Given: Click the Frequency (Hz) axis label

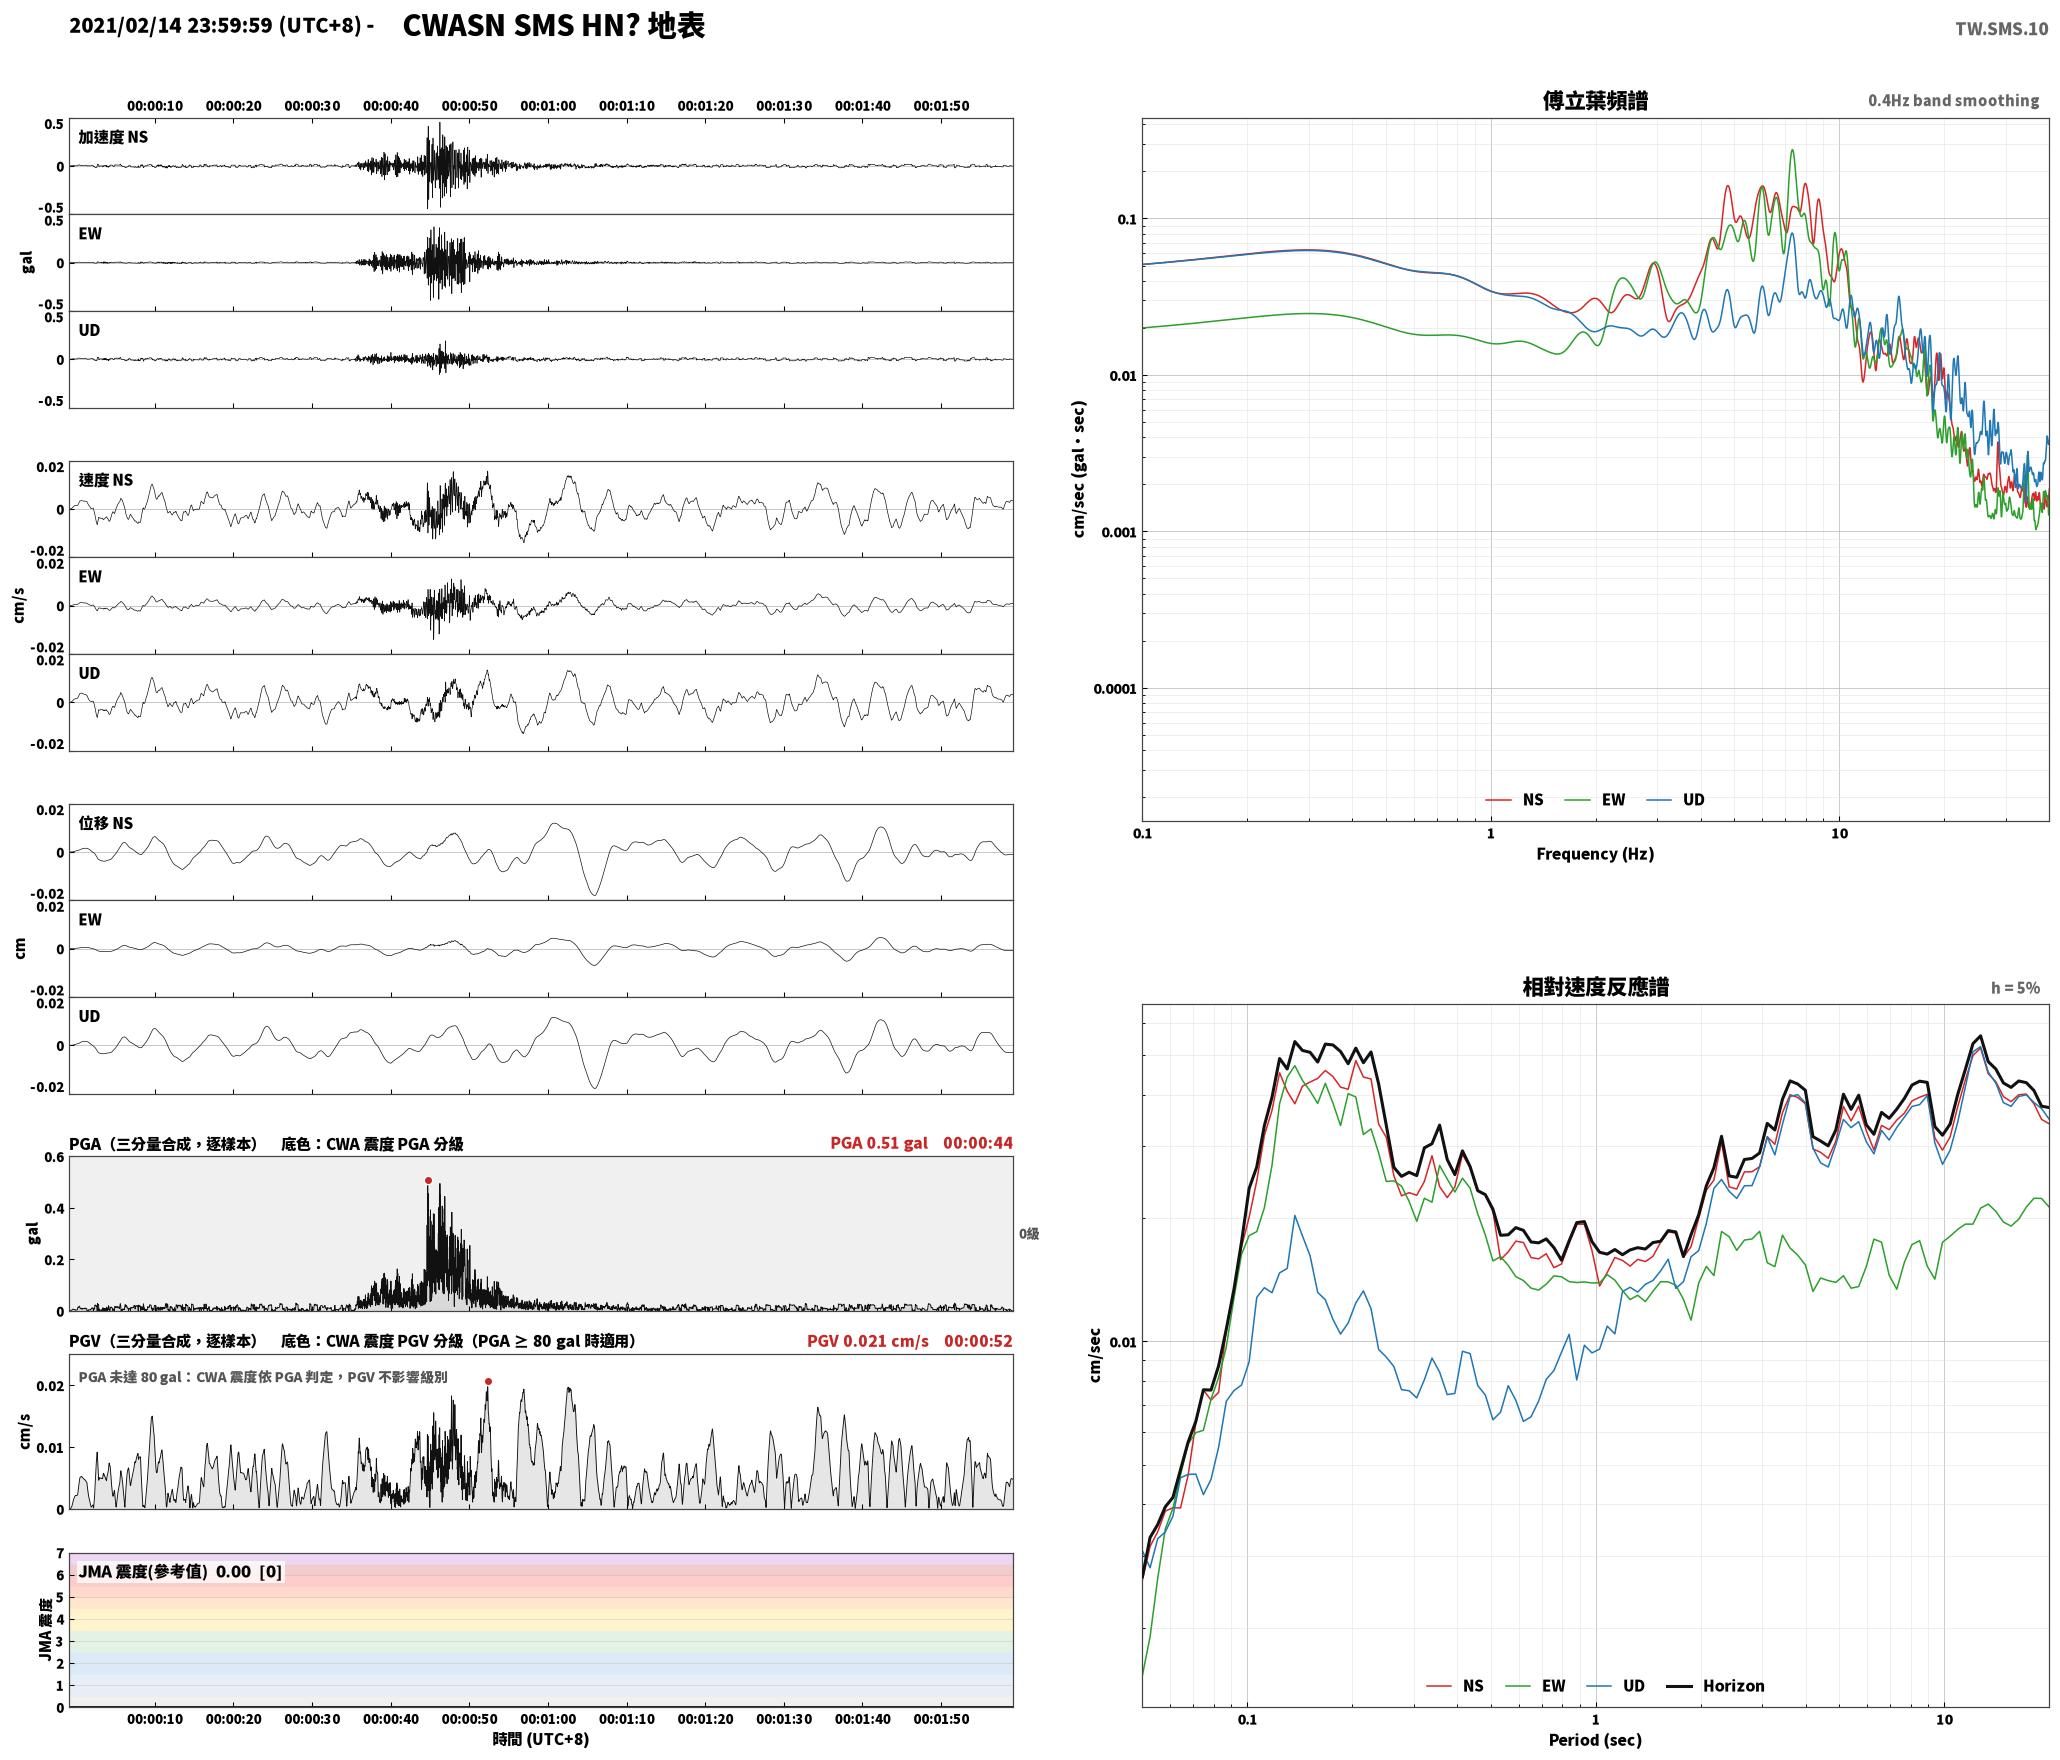Looking at the screenshot, I should [1595, 854].
